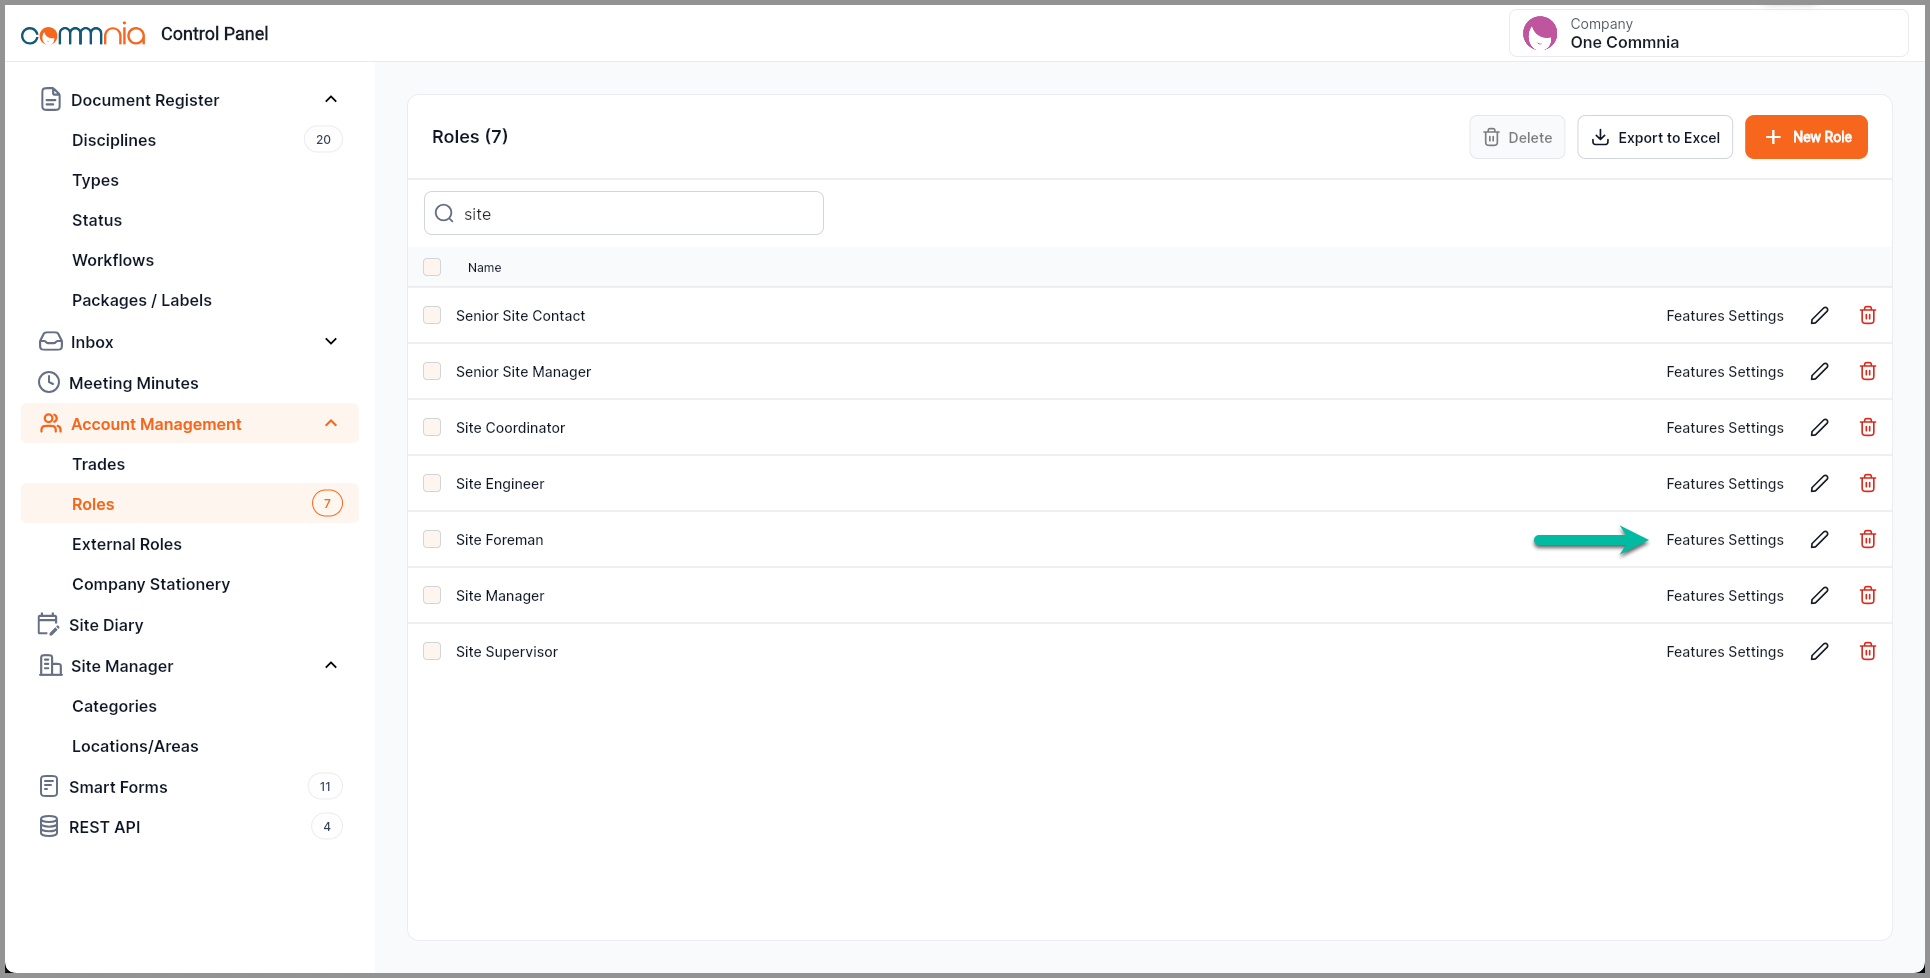Viewport: 1930px width, 978px height.
Task: Select the Senior Site Manager checkbox
Action: [x=432, y=371]
